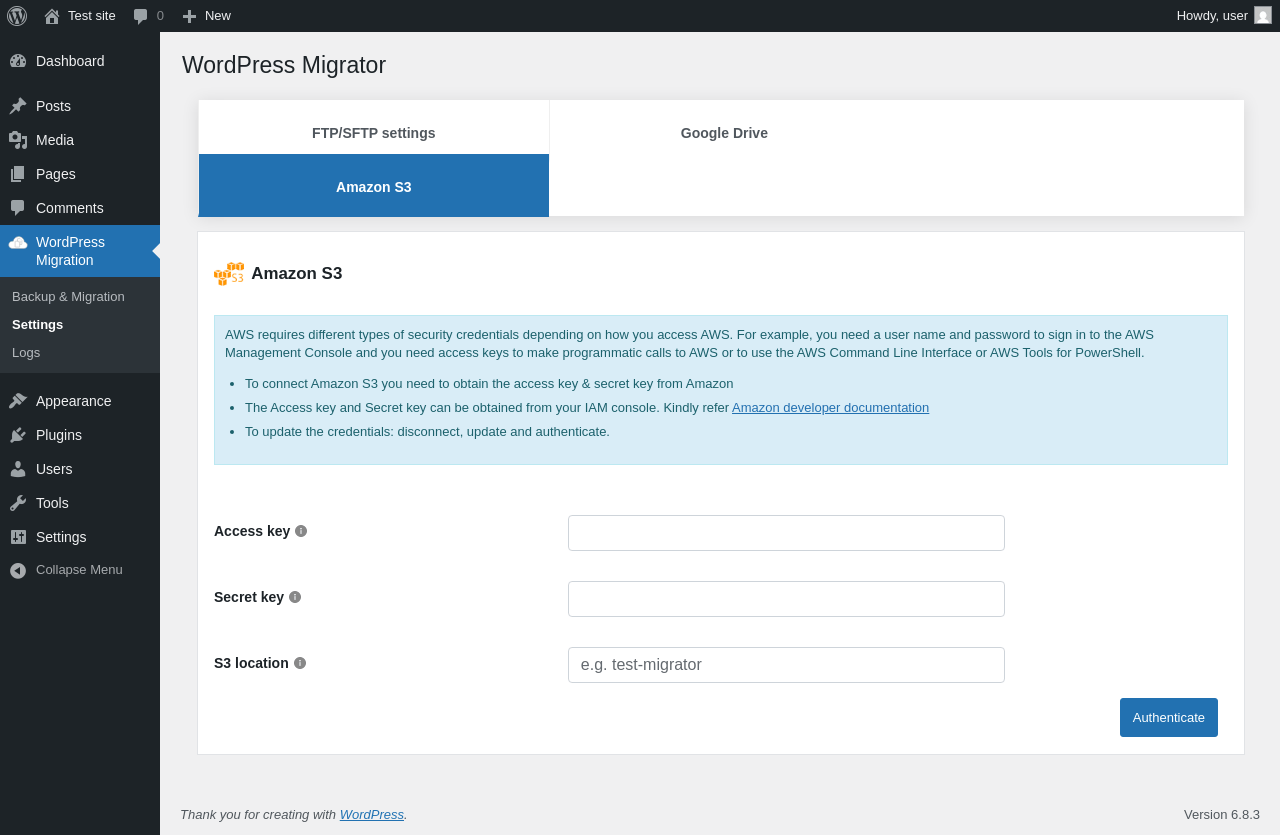The width and height of the screenshot is (1280, 835).
Task: Open the comments bubble icon in admin bar
Action: 141,16
